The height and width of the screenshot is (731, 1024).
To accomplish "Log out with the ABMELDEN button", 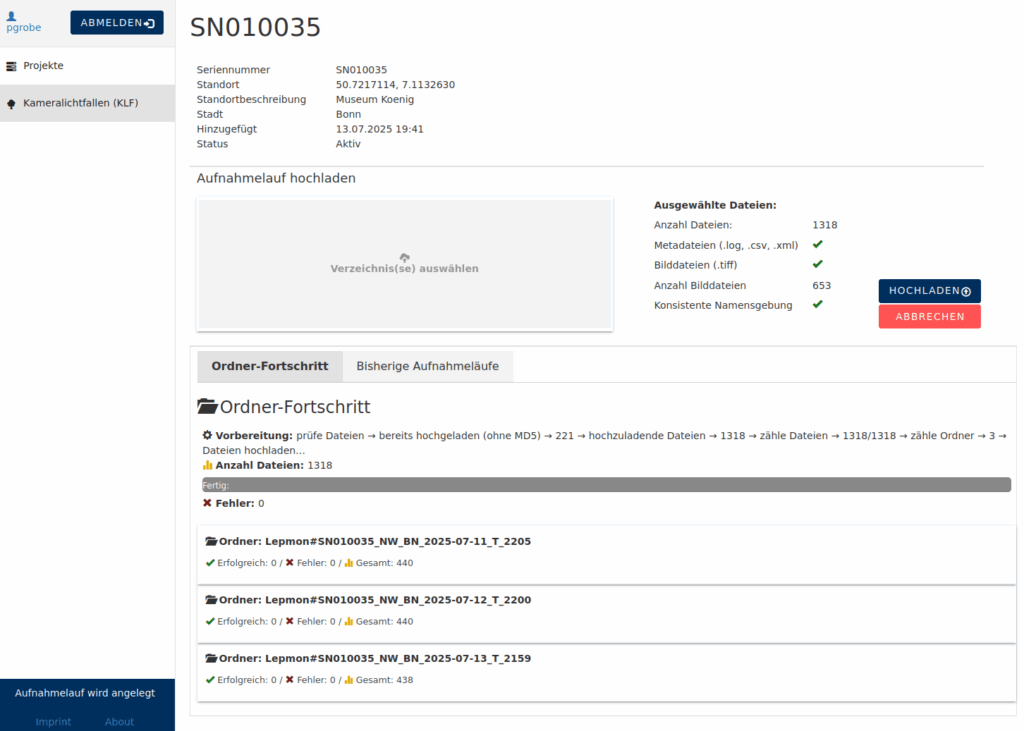I will (x=117, y=23).
